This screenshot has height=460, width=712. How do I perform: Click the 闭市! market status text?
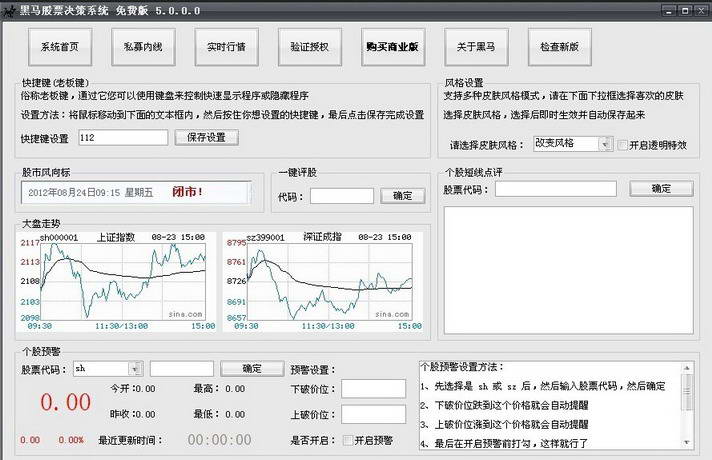click(187, 192)
